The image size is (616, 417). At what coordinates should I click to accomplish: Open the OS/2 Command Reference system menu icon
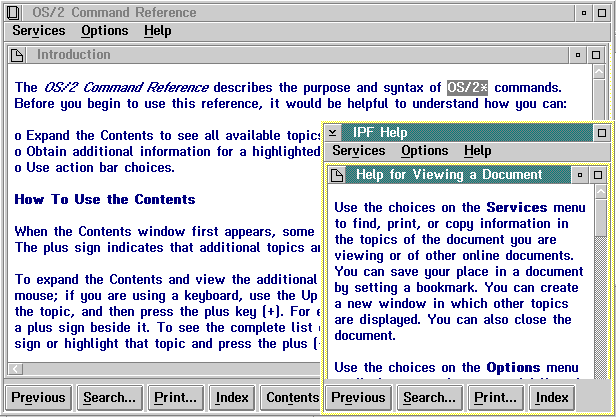13,13
